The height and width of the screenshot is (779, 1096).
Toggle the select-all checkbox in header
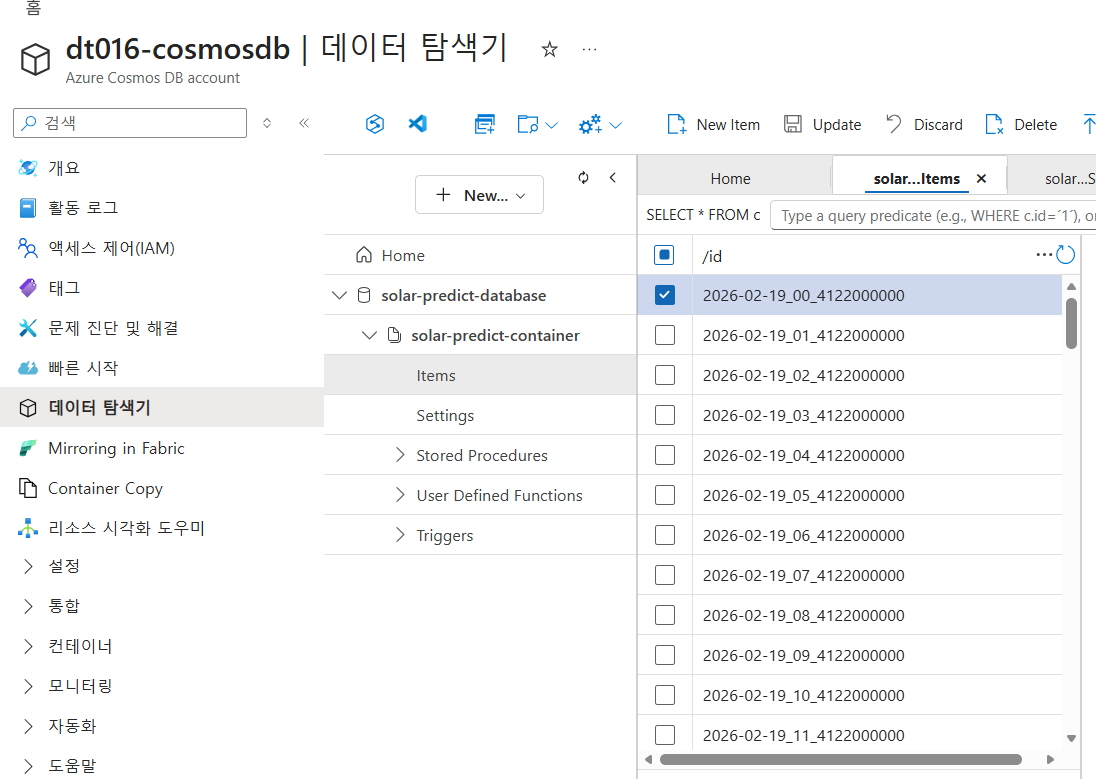pyautogui.click(x=664, y=255)
